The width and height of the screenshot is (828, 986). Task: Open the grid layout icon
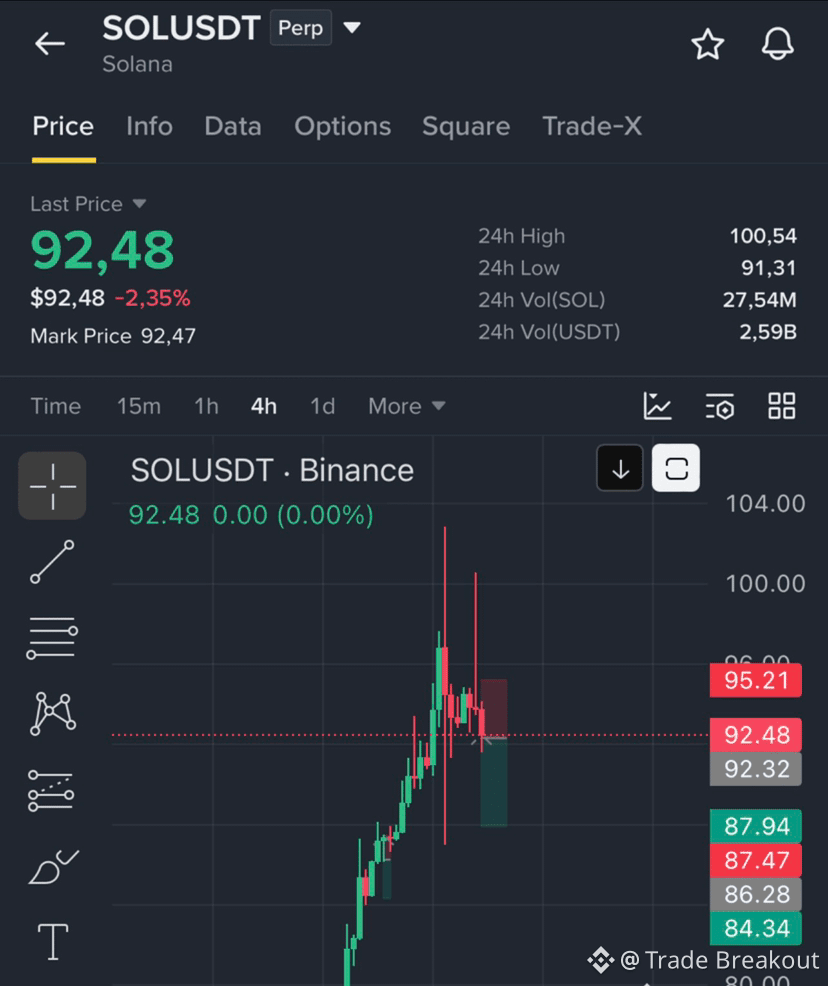click(x=781, y=406)
